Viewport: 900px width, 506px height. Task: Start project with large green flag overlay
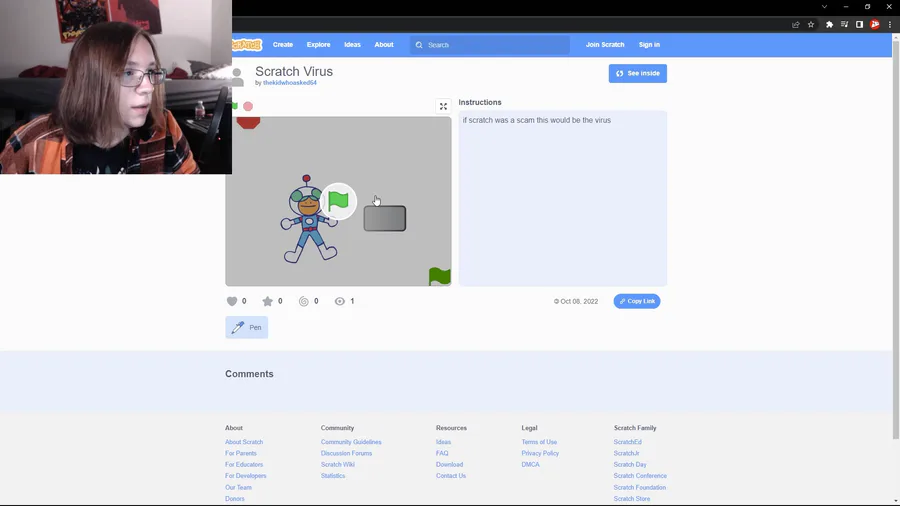tap(338, 201)
